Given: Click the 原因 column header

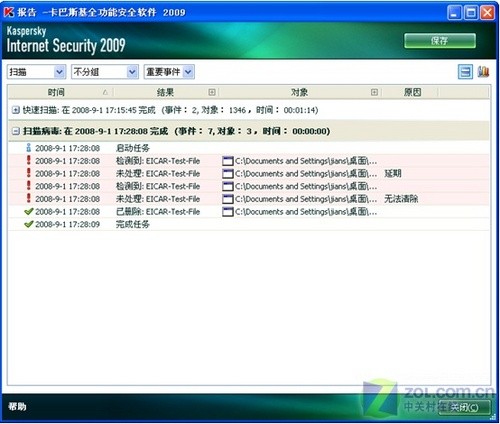Looking at the screenshot, I should [x=412, y=92].
